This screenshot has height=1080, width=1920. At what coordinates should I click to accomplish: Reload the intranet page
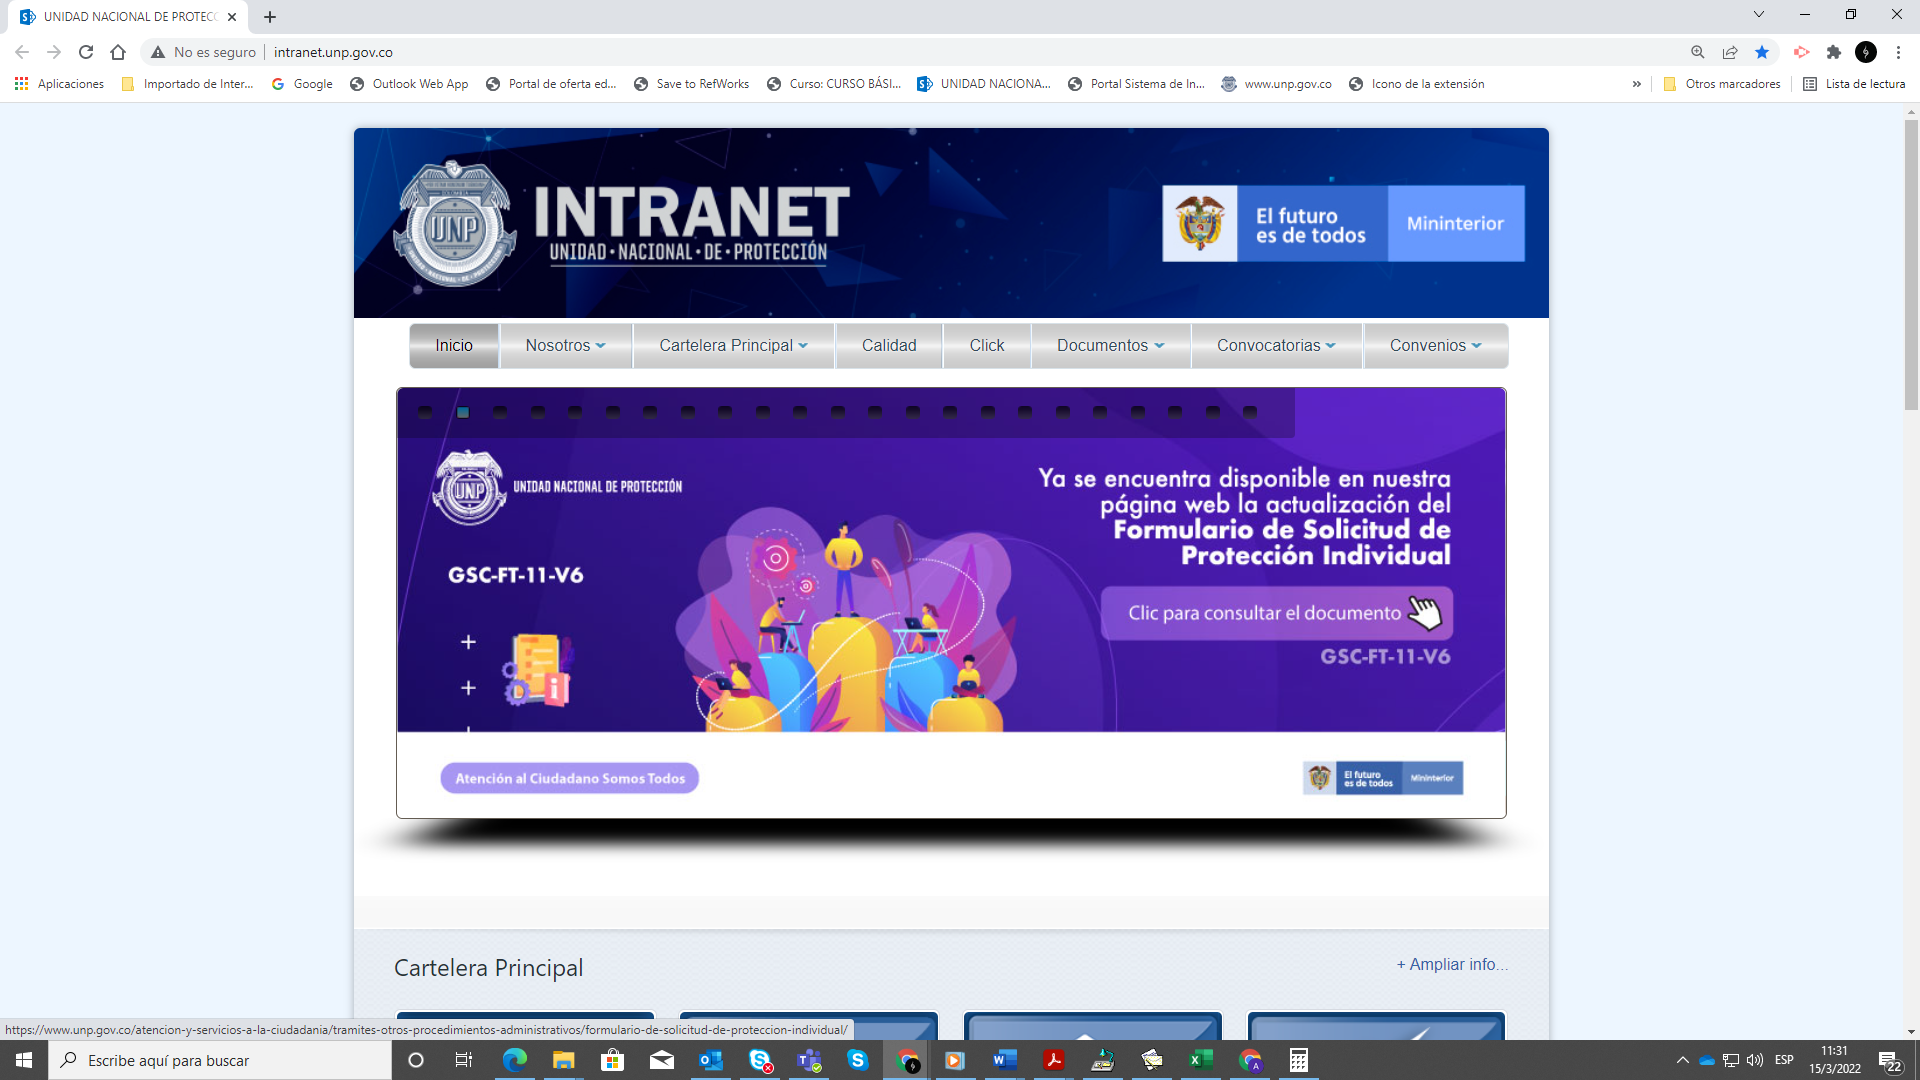(86, 52)
